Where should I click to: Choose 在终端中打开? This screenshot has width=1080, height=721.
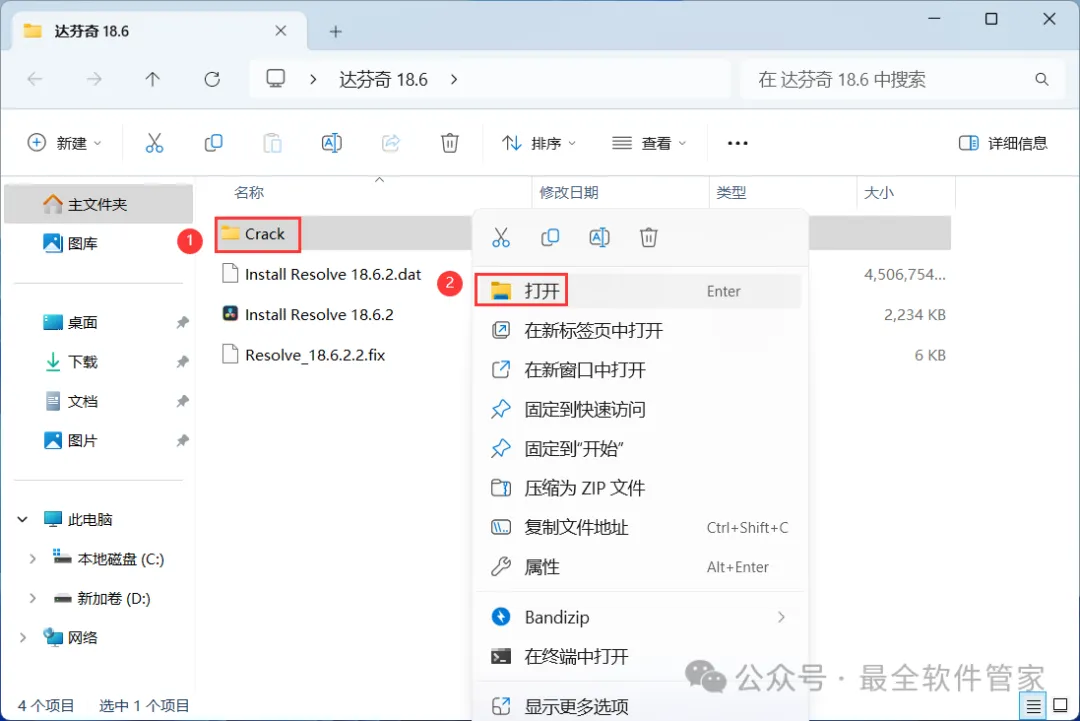pyautogui.click(x=638, y=656)
